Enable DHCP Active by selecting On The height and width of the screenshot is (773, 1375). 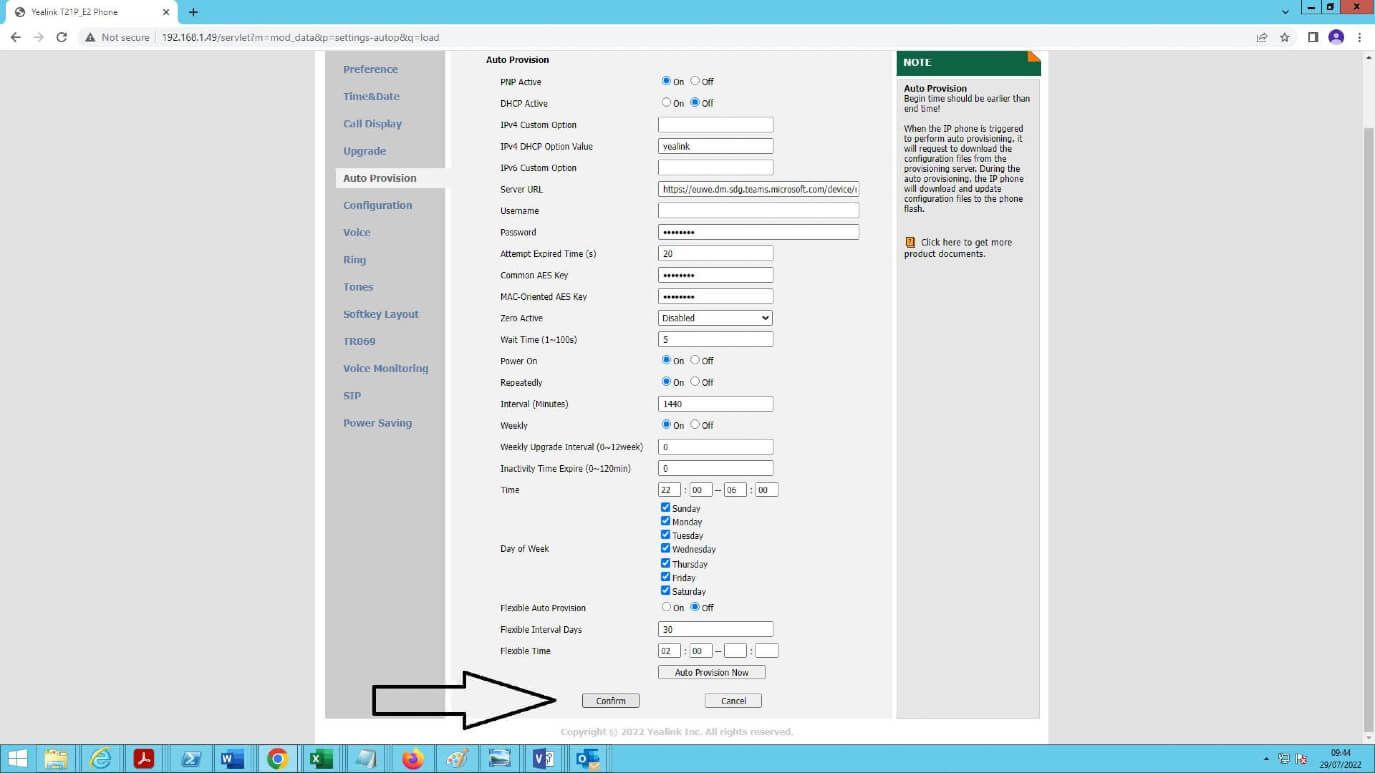point(666,102)
